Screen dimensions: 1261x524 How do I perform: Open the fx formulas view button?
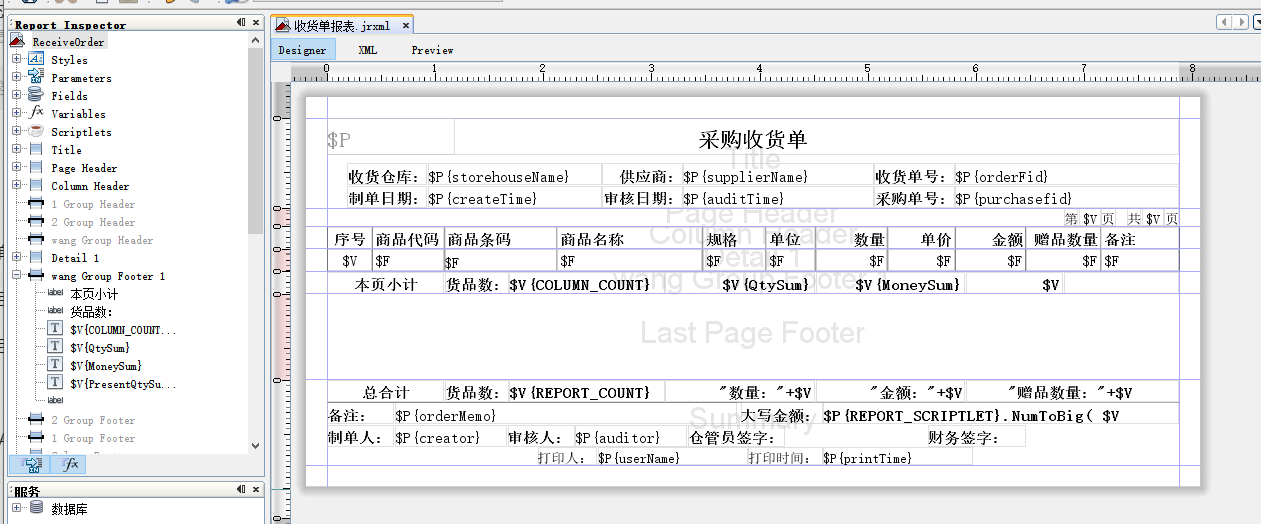click(70, 464)
